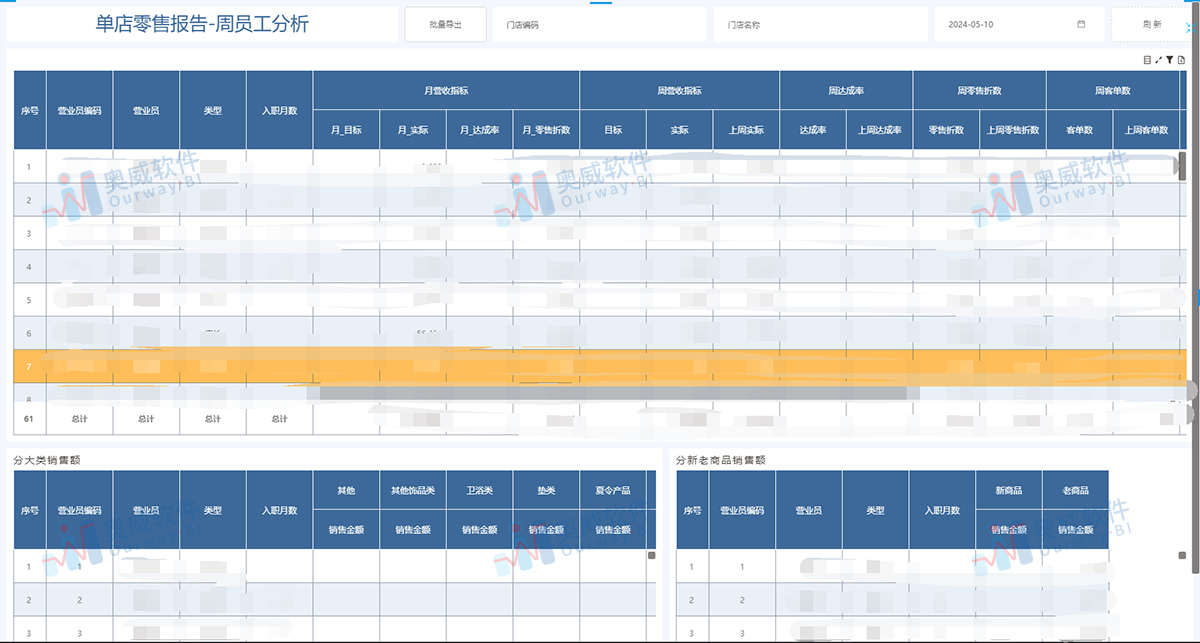Click the 批量导出 button

[445, 24]
